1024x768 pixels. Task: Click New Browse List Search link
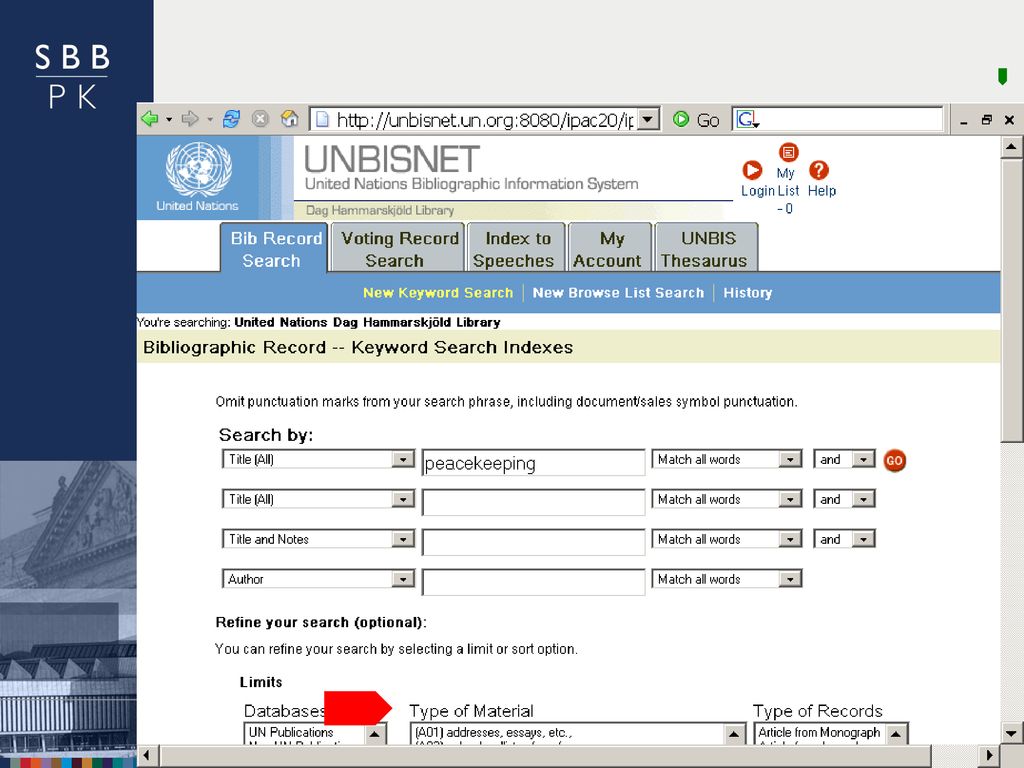618,293
